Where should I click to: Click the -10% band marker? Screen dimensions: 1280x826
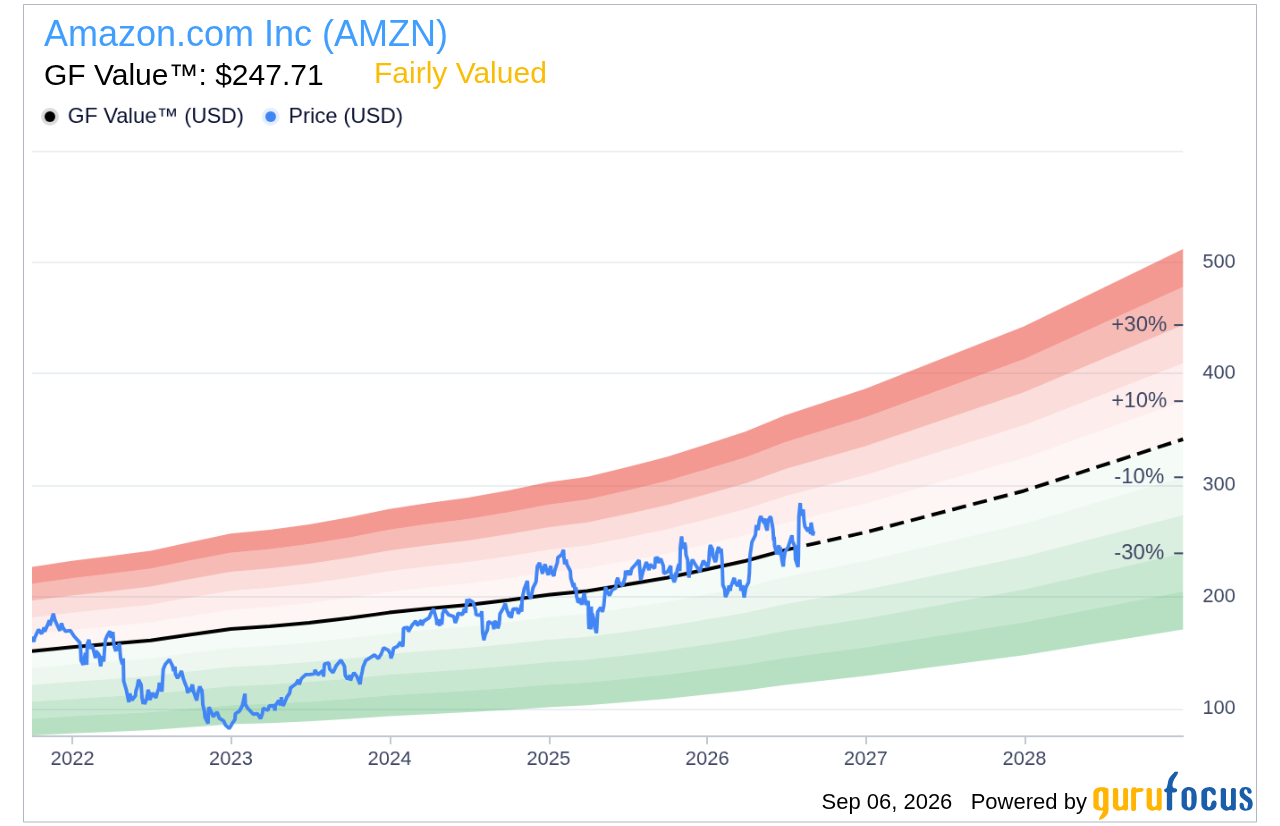click(1139, 476)
